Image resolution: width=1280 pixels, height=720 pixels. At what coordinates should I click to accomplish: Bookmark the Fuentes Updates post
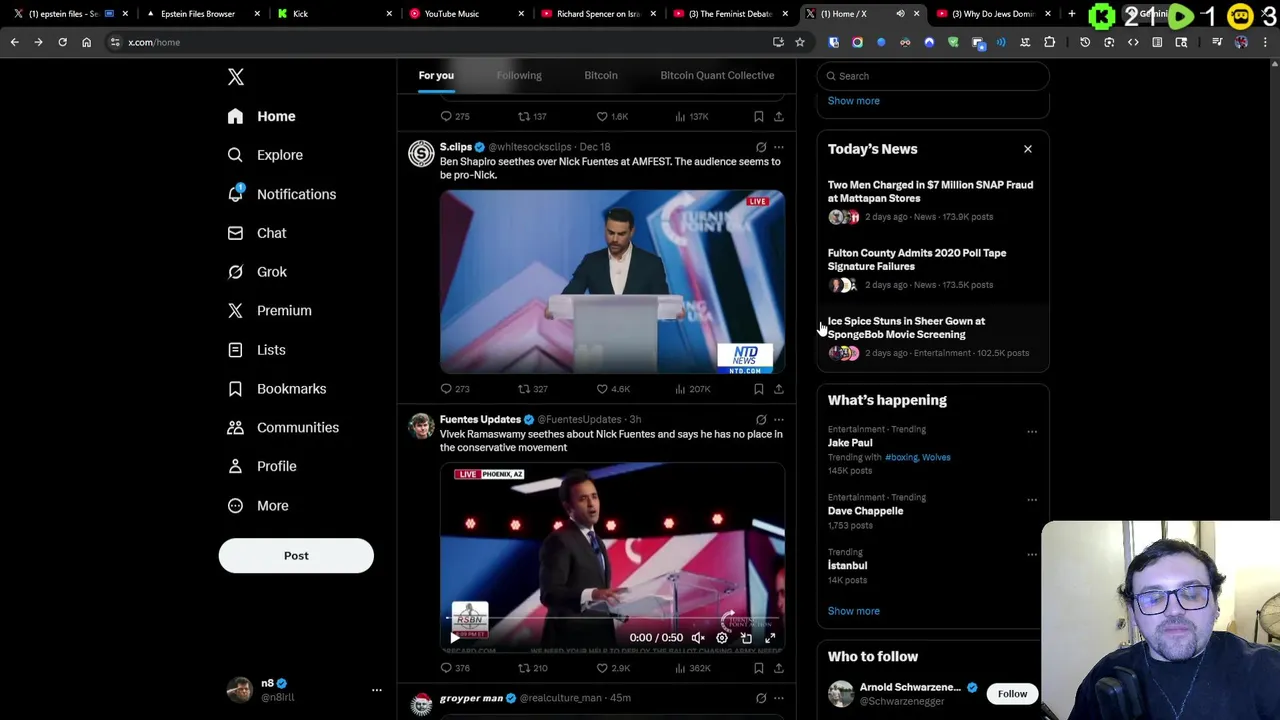pyautogui.click(x=759, y=668)
